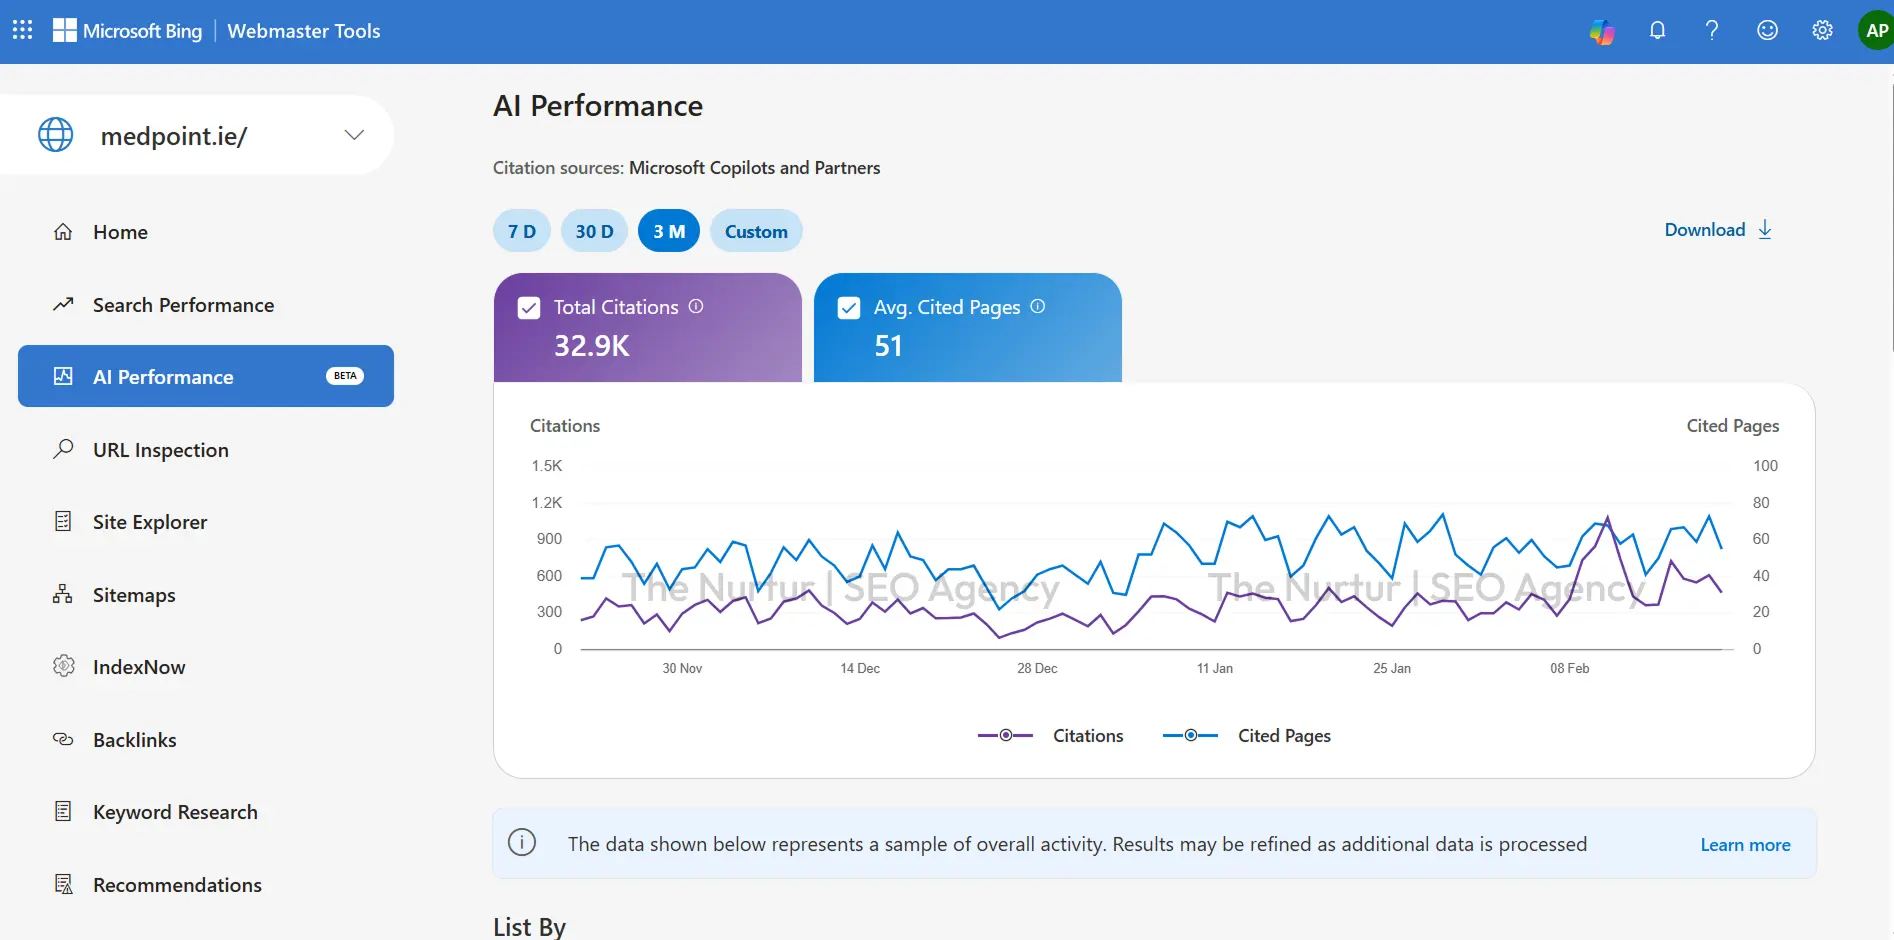The height and width of the screenshot is (940, 1894).
Task: Open the AP account profile menu
Action: coord(1876,31)
